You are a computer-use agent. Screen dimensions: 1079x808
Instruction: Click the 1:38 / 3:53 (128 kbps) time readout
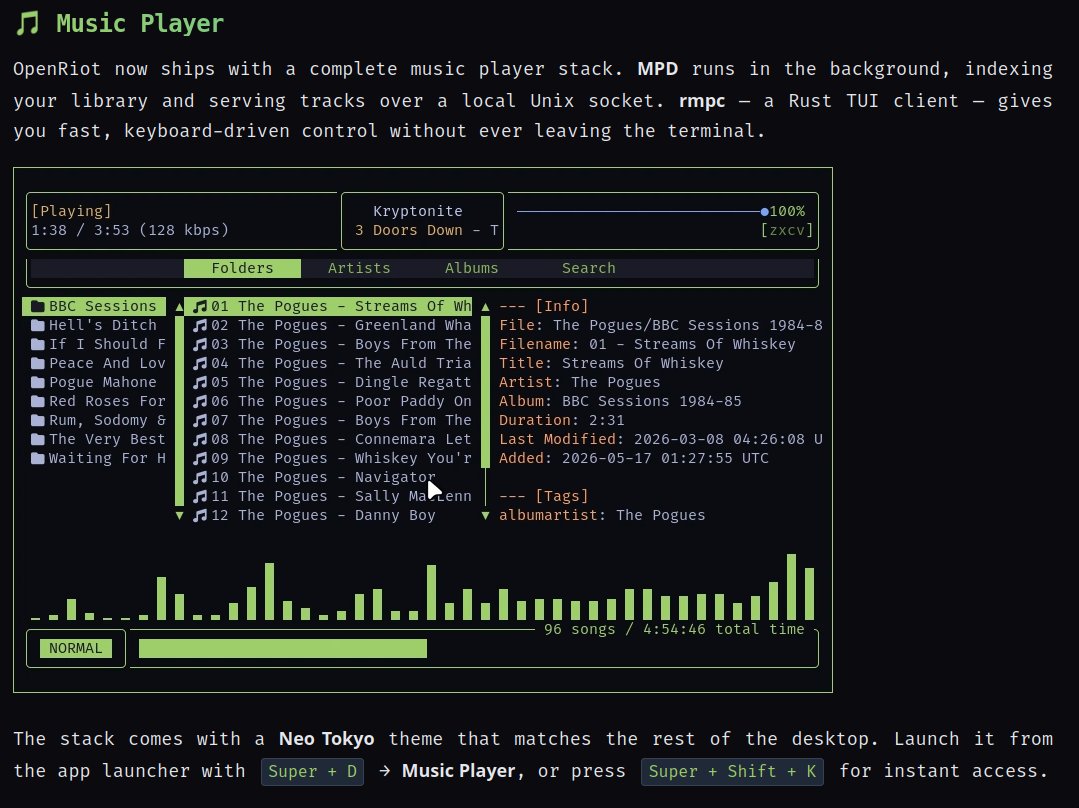point(130,230)
